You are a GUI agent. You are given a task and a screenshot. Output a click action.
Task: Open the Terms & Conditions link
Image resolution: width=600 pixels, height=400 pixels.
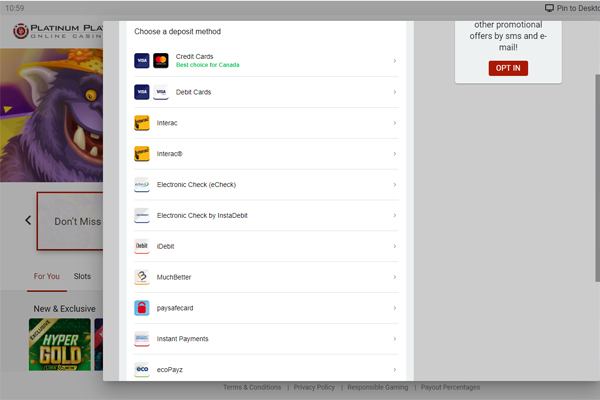252,387
